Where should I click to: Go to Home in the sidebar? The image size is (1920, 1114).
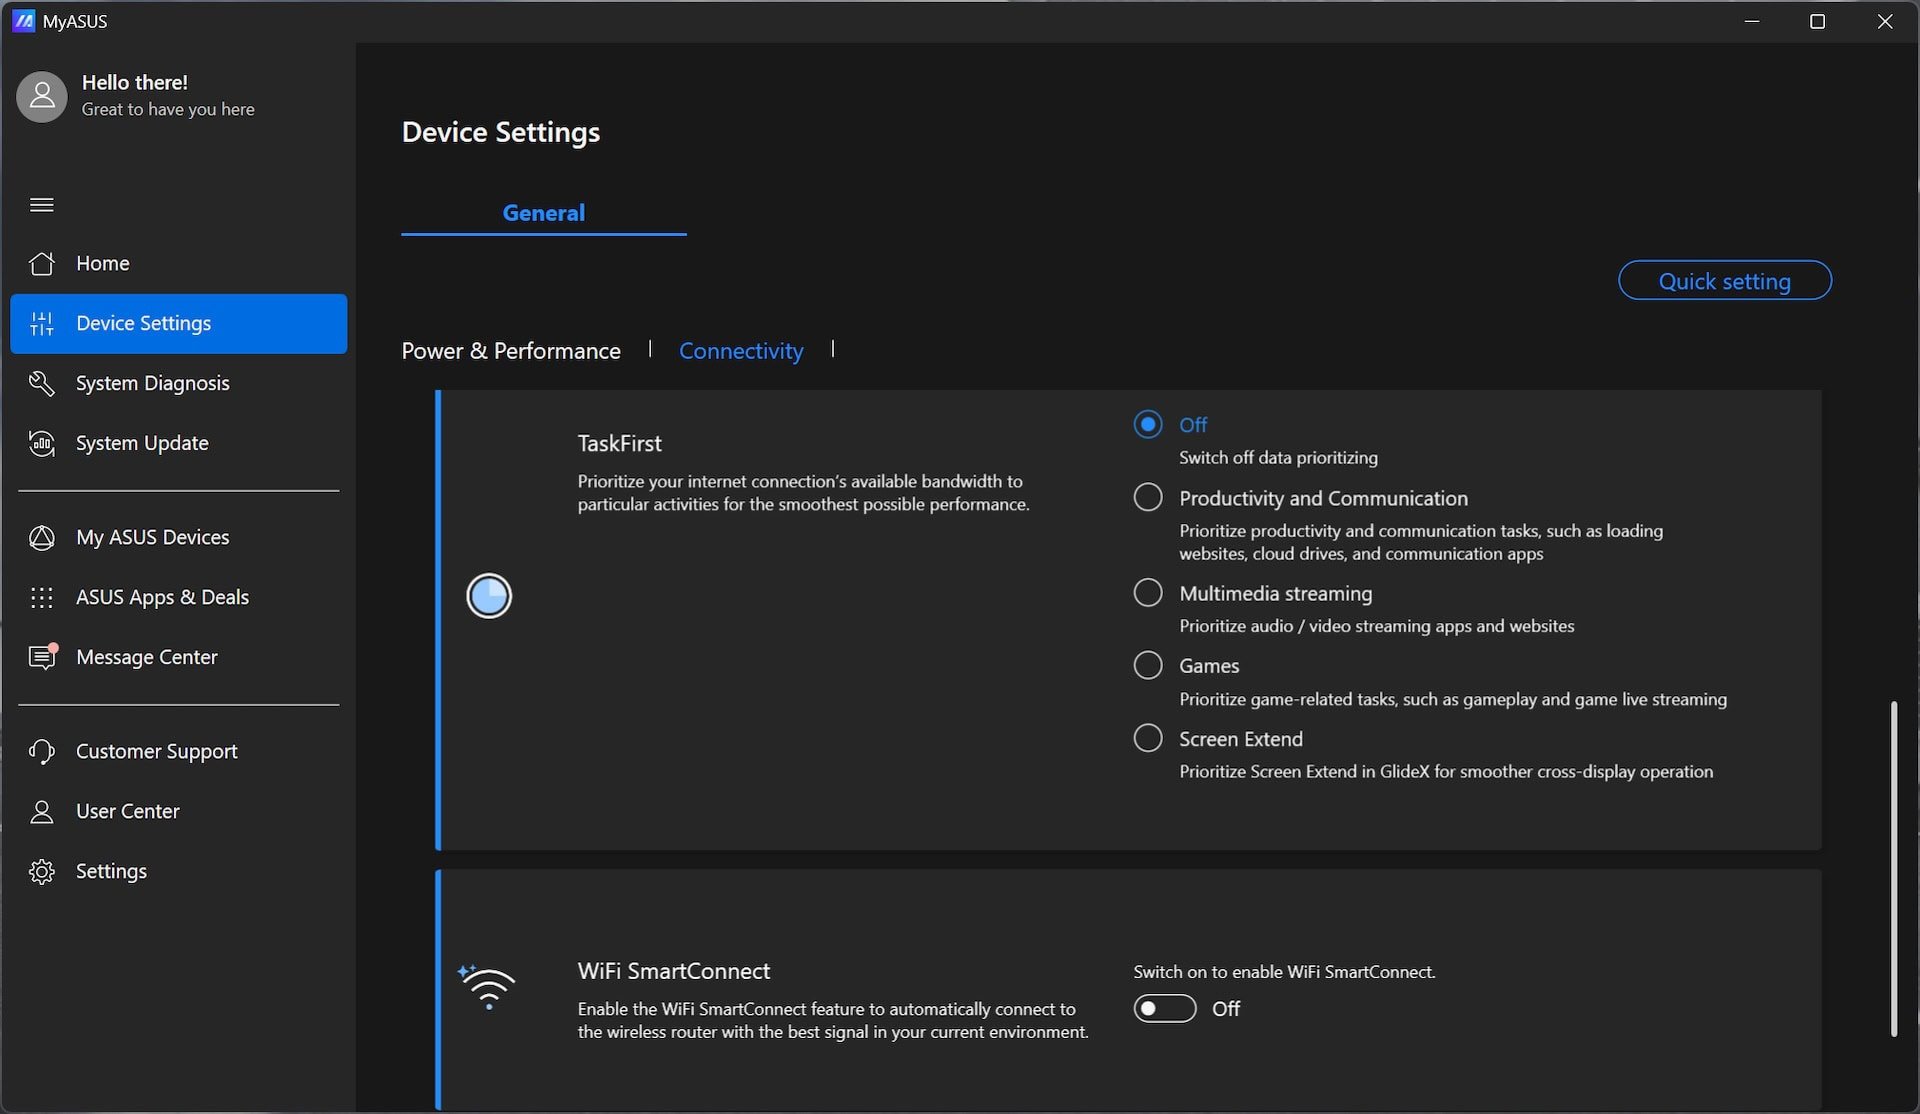coord(179,263)
